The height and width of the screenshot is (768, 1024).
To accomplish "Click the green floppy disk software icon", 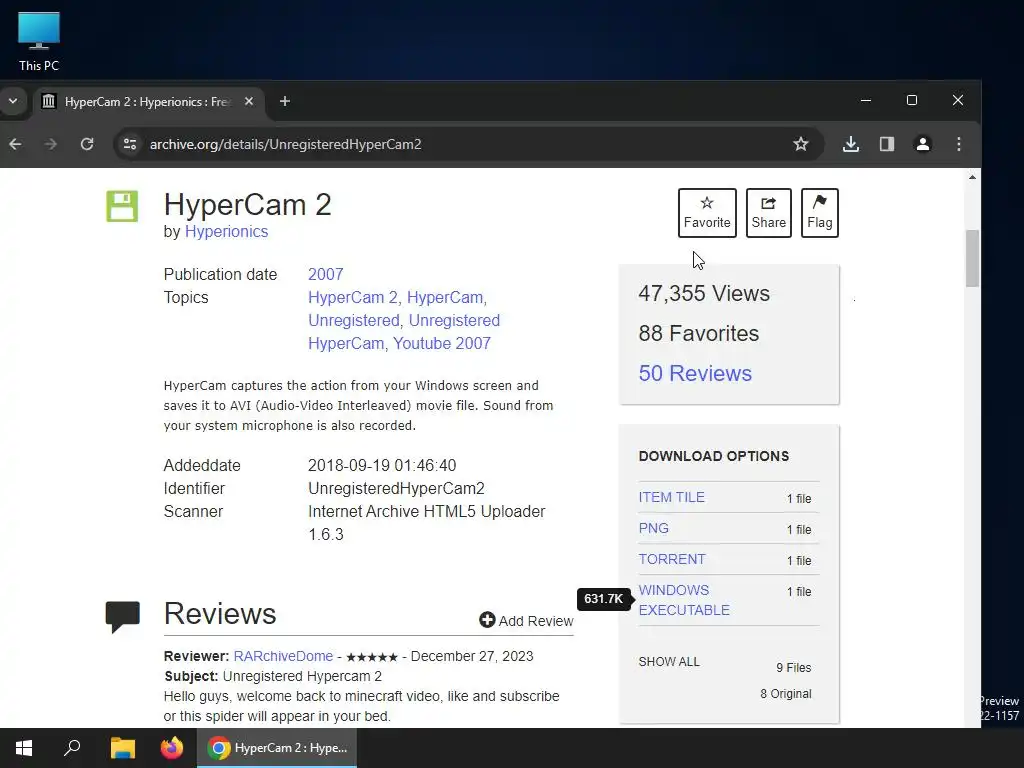I will click(x=122, y=206).
